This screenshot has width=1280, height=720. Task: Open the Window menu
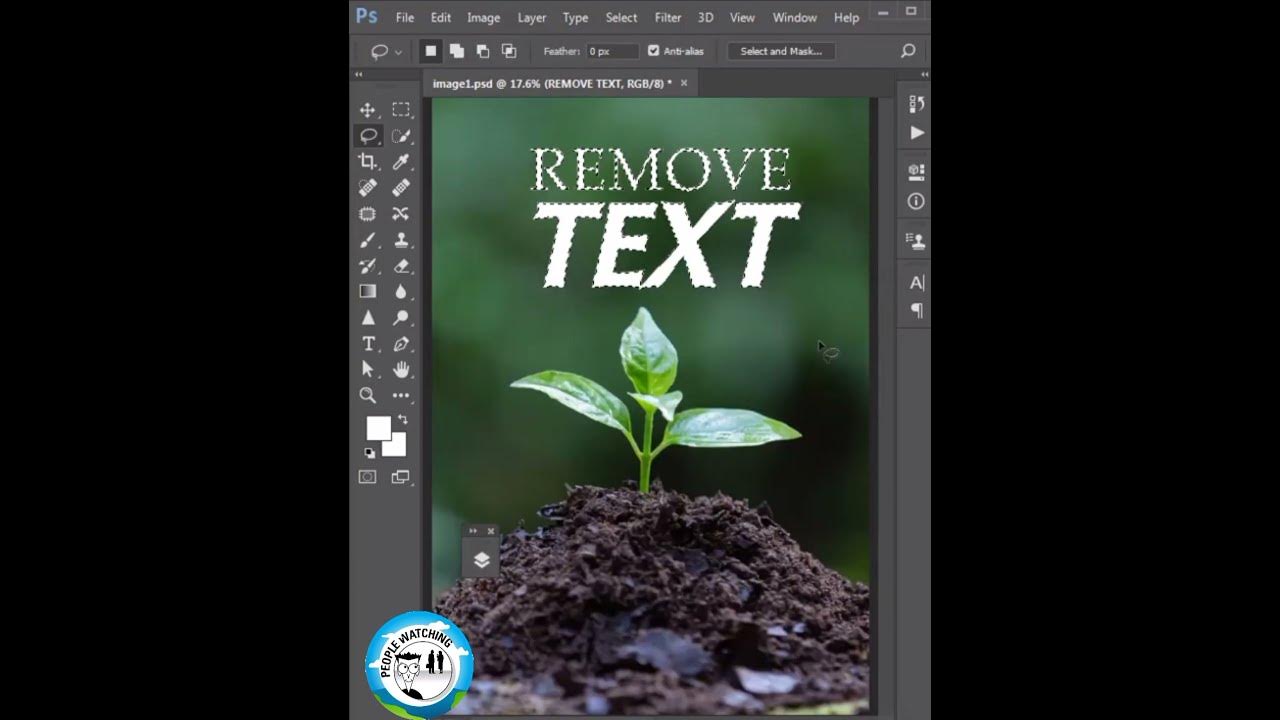point(795,18)
